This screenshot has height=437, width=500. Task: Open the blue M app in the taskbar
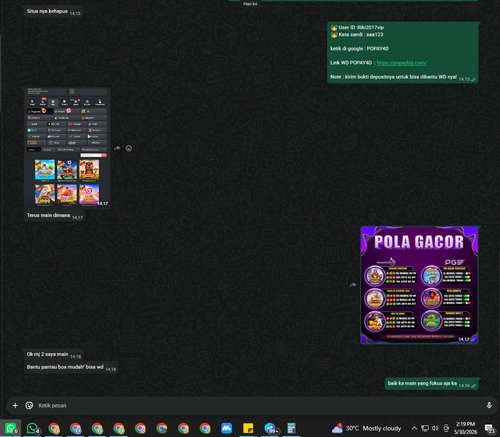click(x=226, y=428)
